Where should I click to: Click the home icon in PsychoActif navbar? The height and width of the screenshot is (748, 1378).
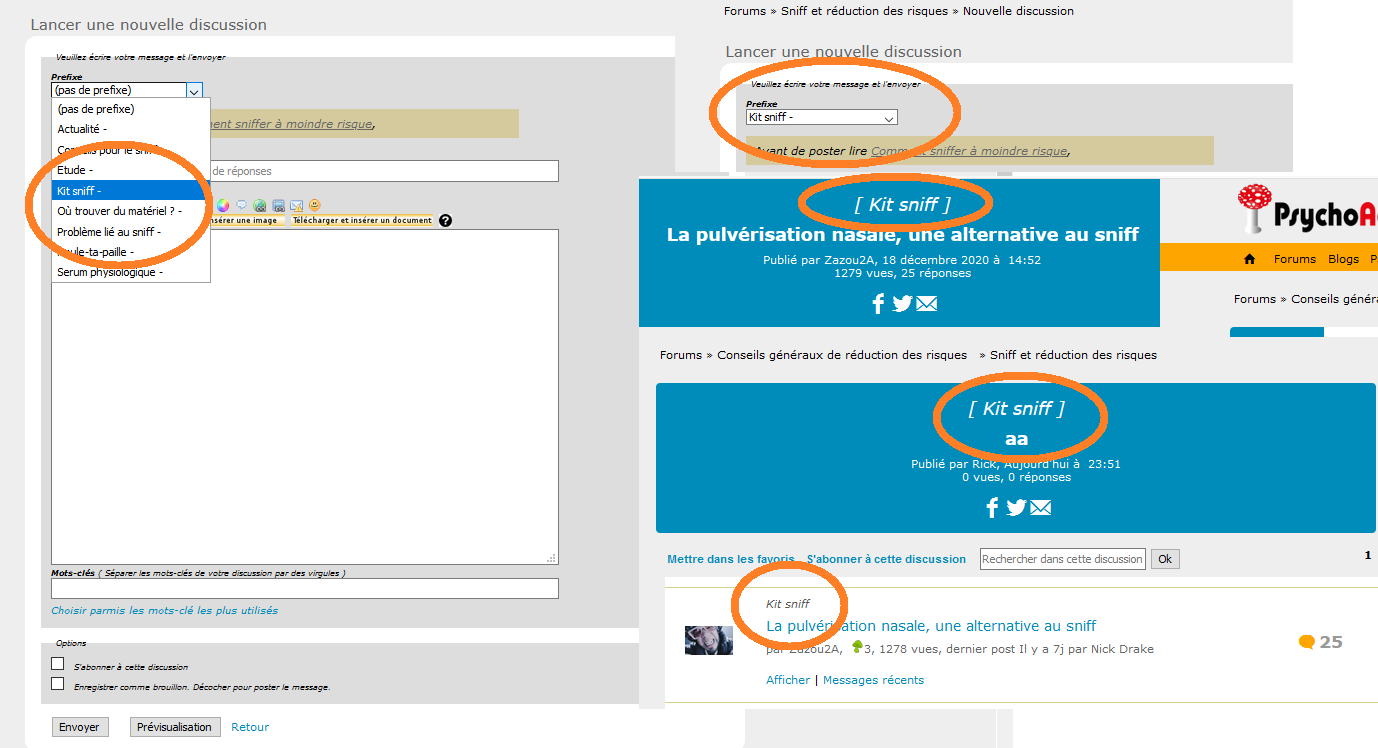[x=1249, y=259]
